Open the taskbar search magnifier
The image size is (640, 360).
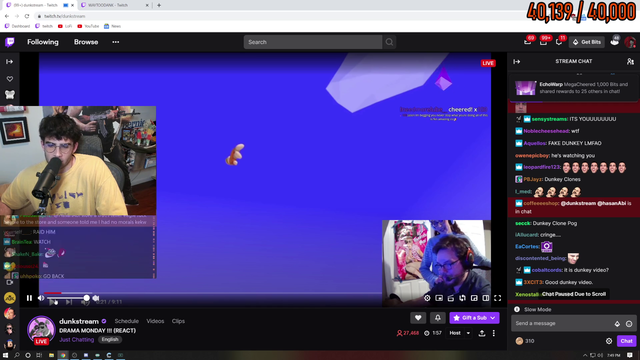tap(17, 355)
